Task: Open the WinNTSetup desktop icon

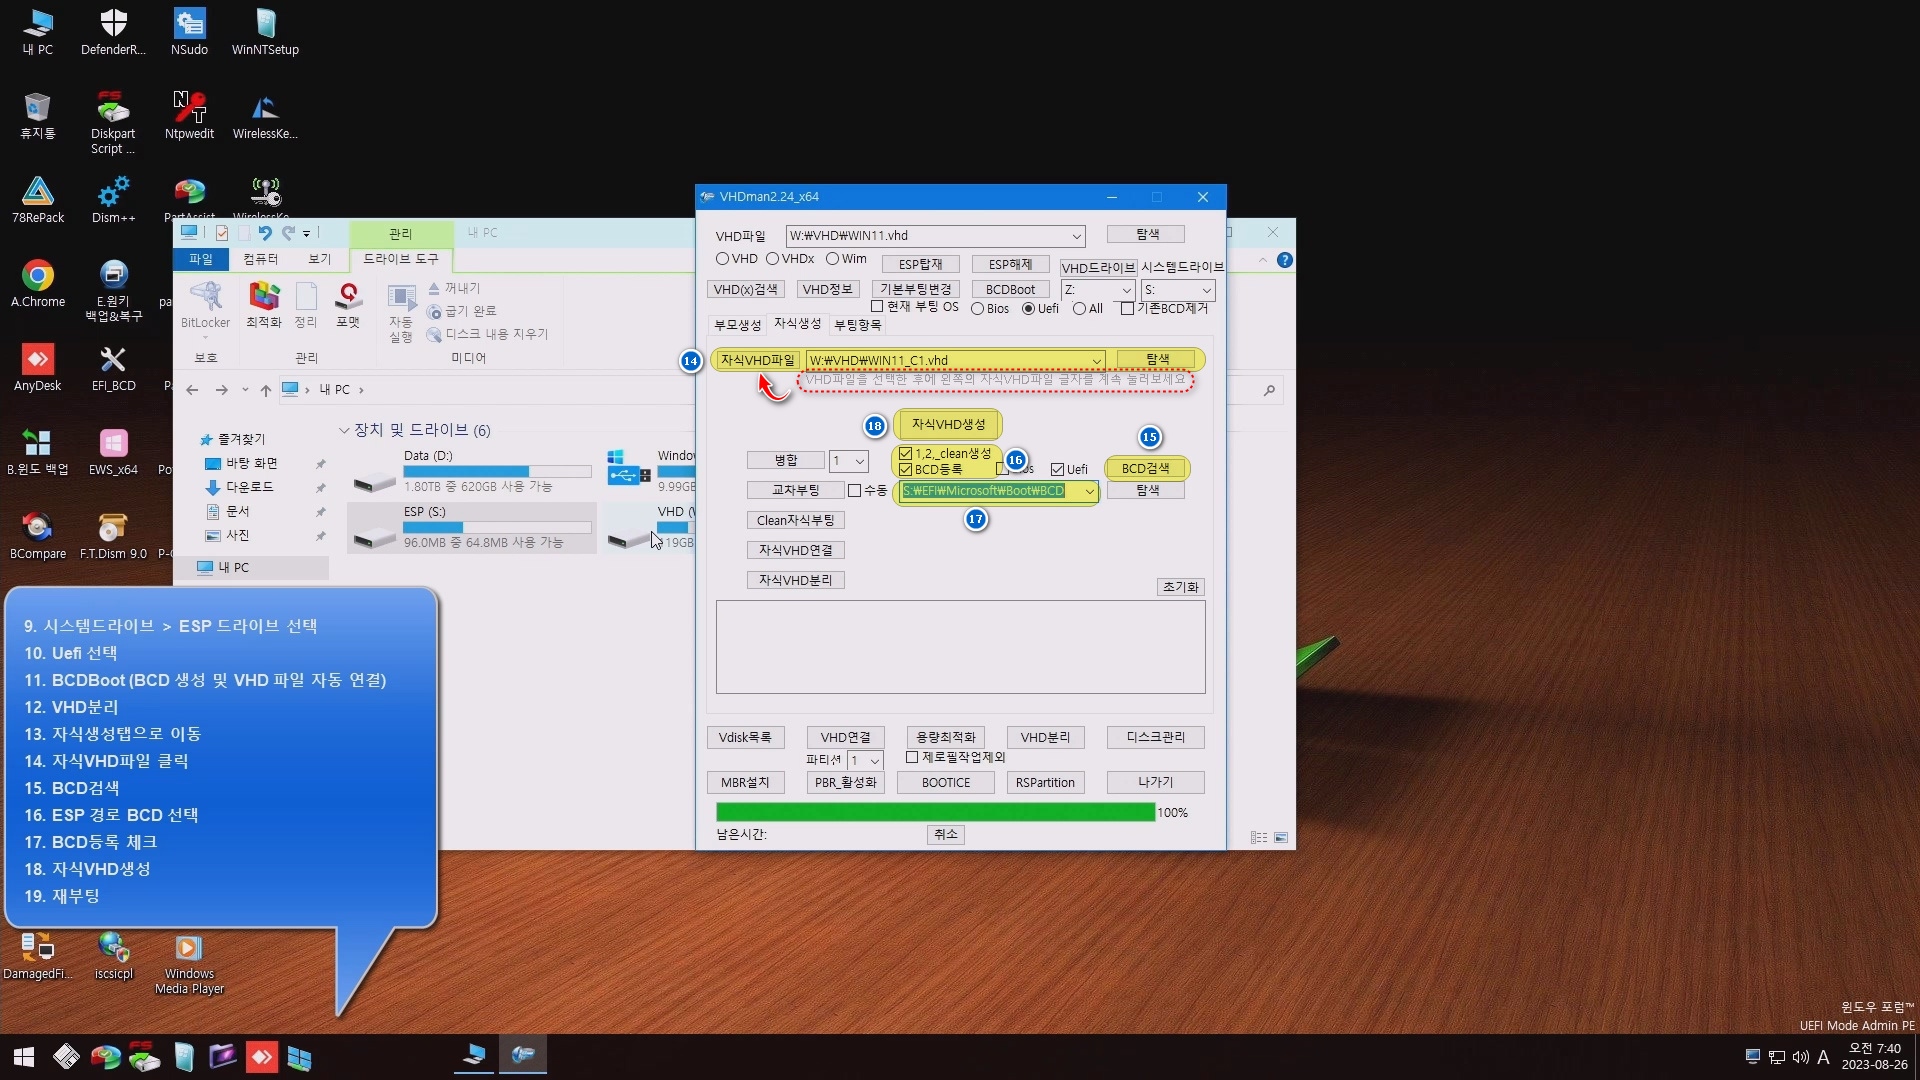Action: [265, 30]
